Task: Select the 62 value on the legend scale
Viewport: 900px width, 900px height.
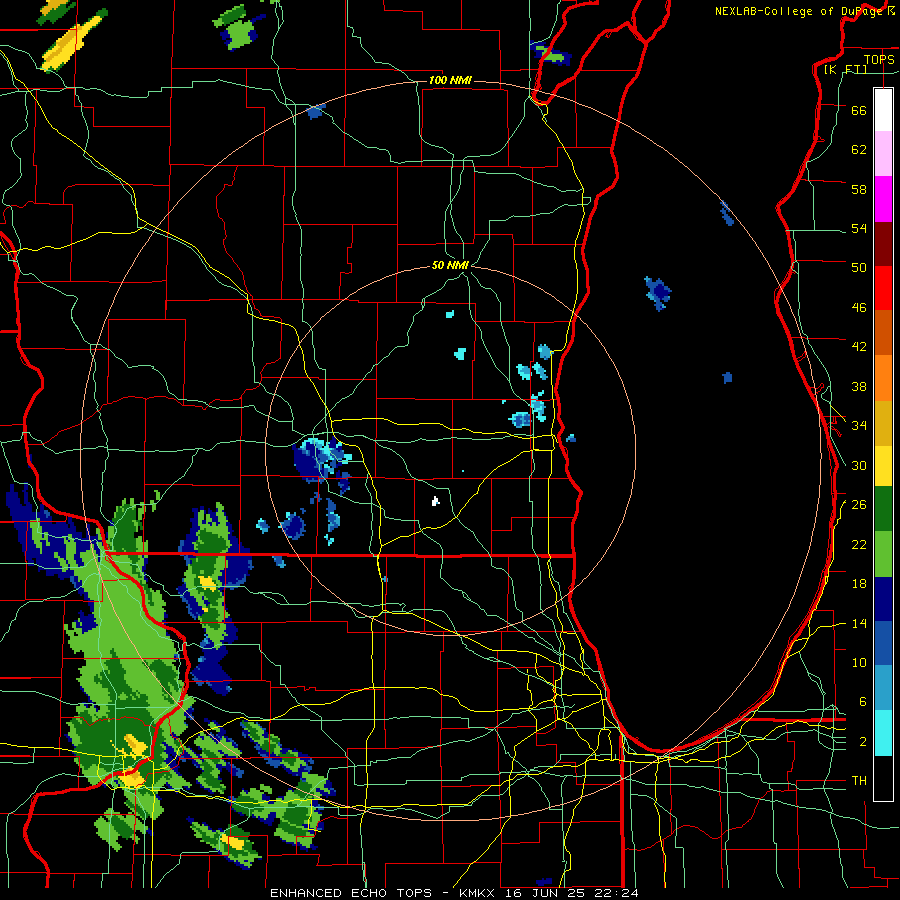Action: [859, 150]
